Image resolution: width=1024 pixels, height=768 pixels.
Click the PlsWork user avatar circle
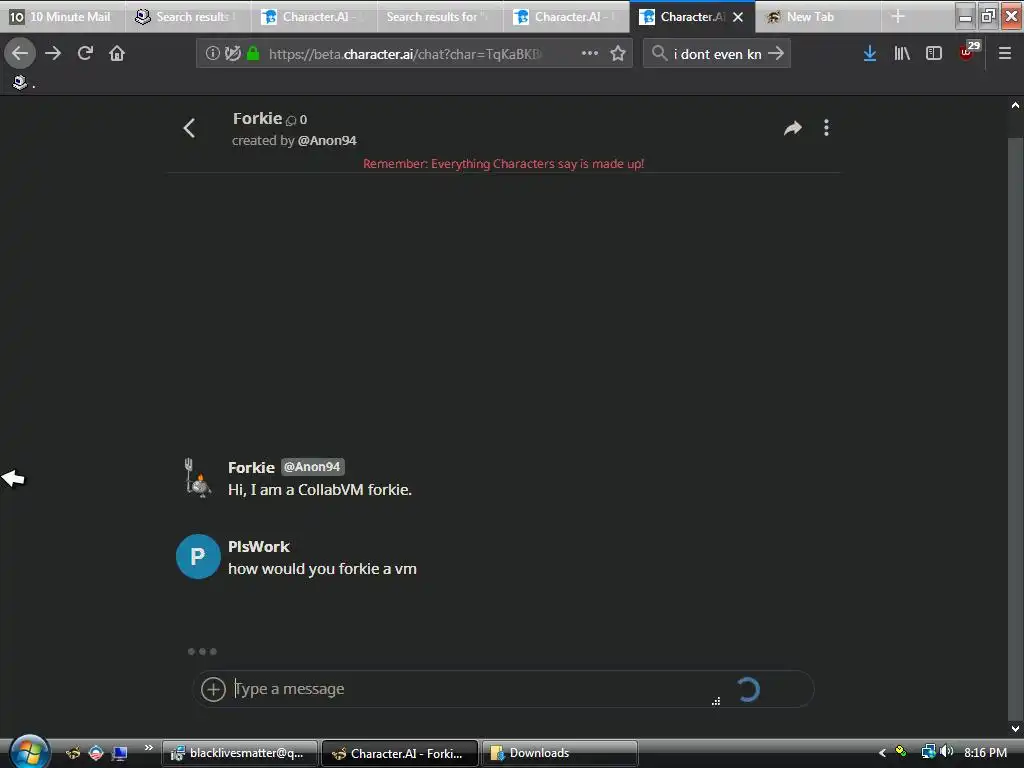(x=198, y=556)
